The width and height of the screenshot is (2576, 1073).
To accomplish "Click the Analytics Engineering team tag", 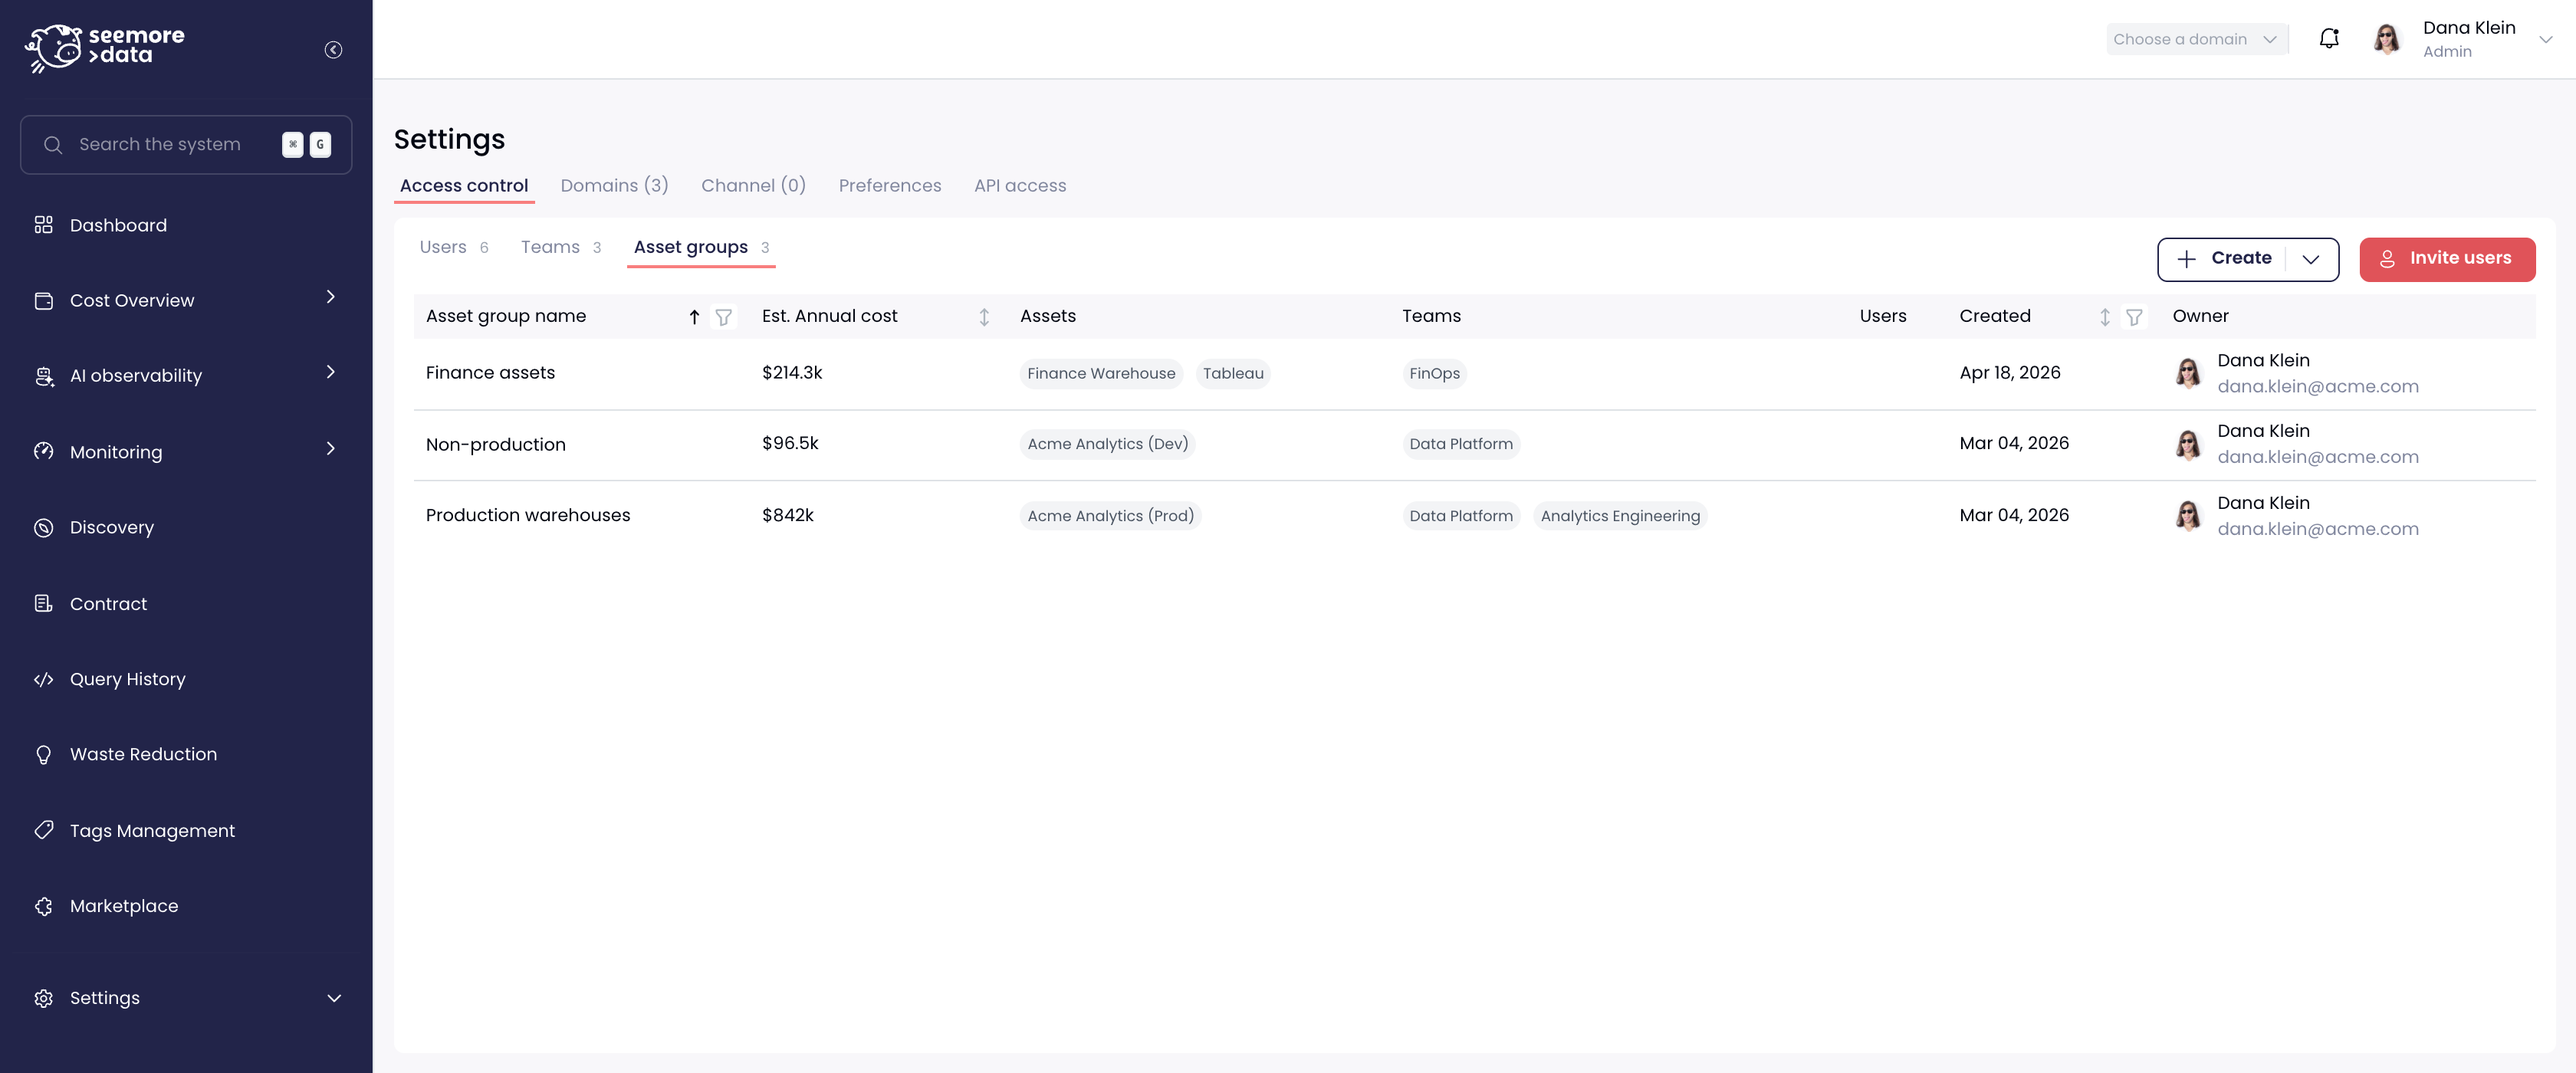I will tap(1620, 516).
